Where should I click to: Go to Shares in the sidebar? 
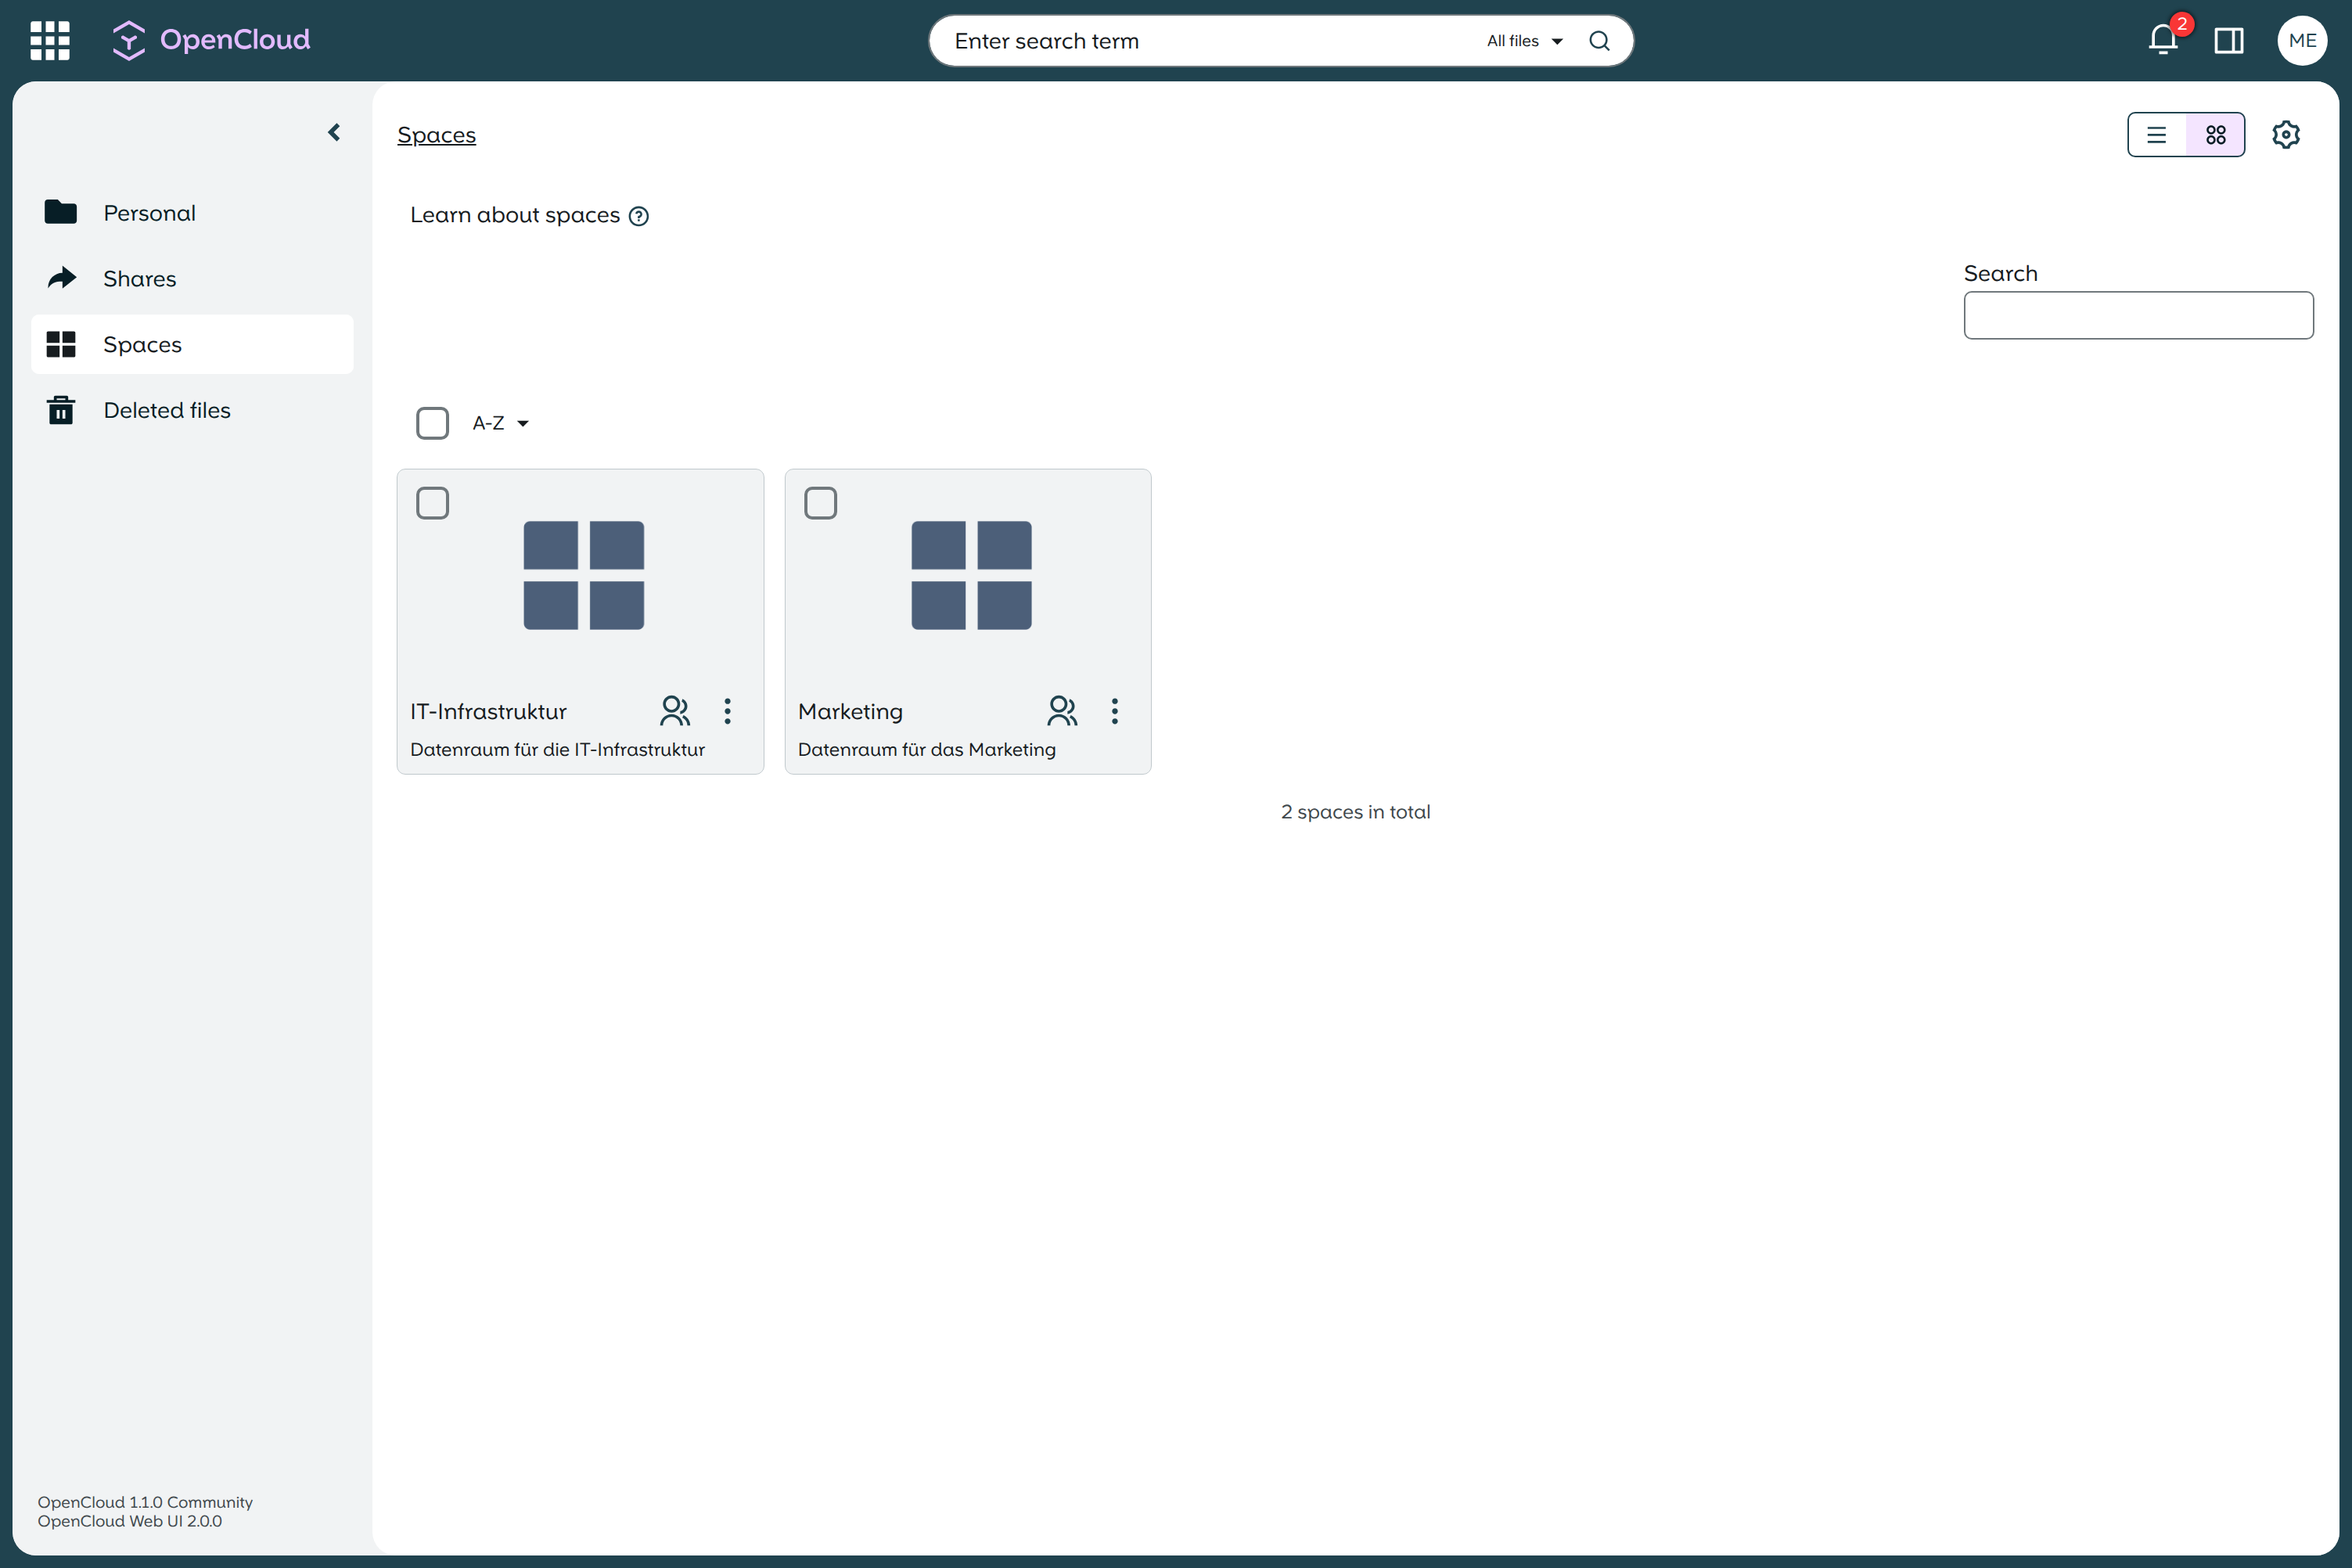click(x=192, y=278)
